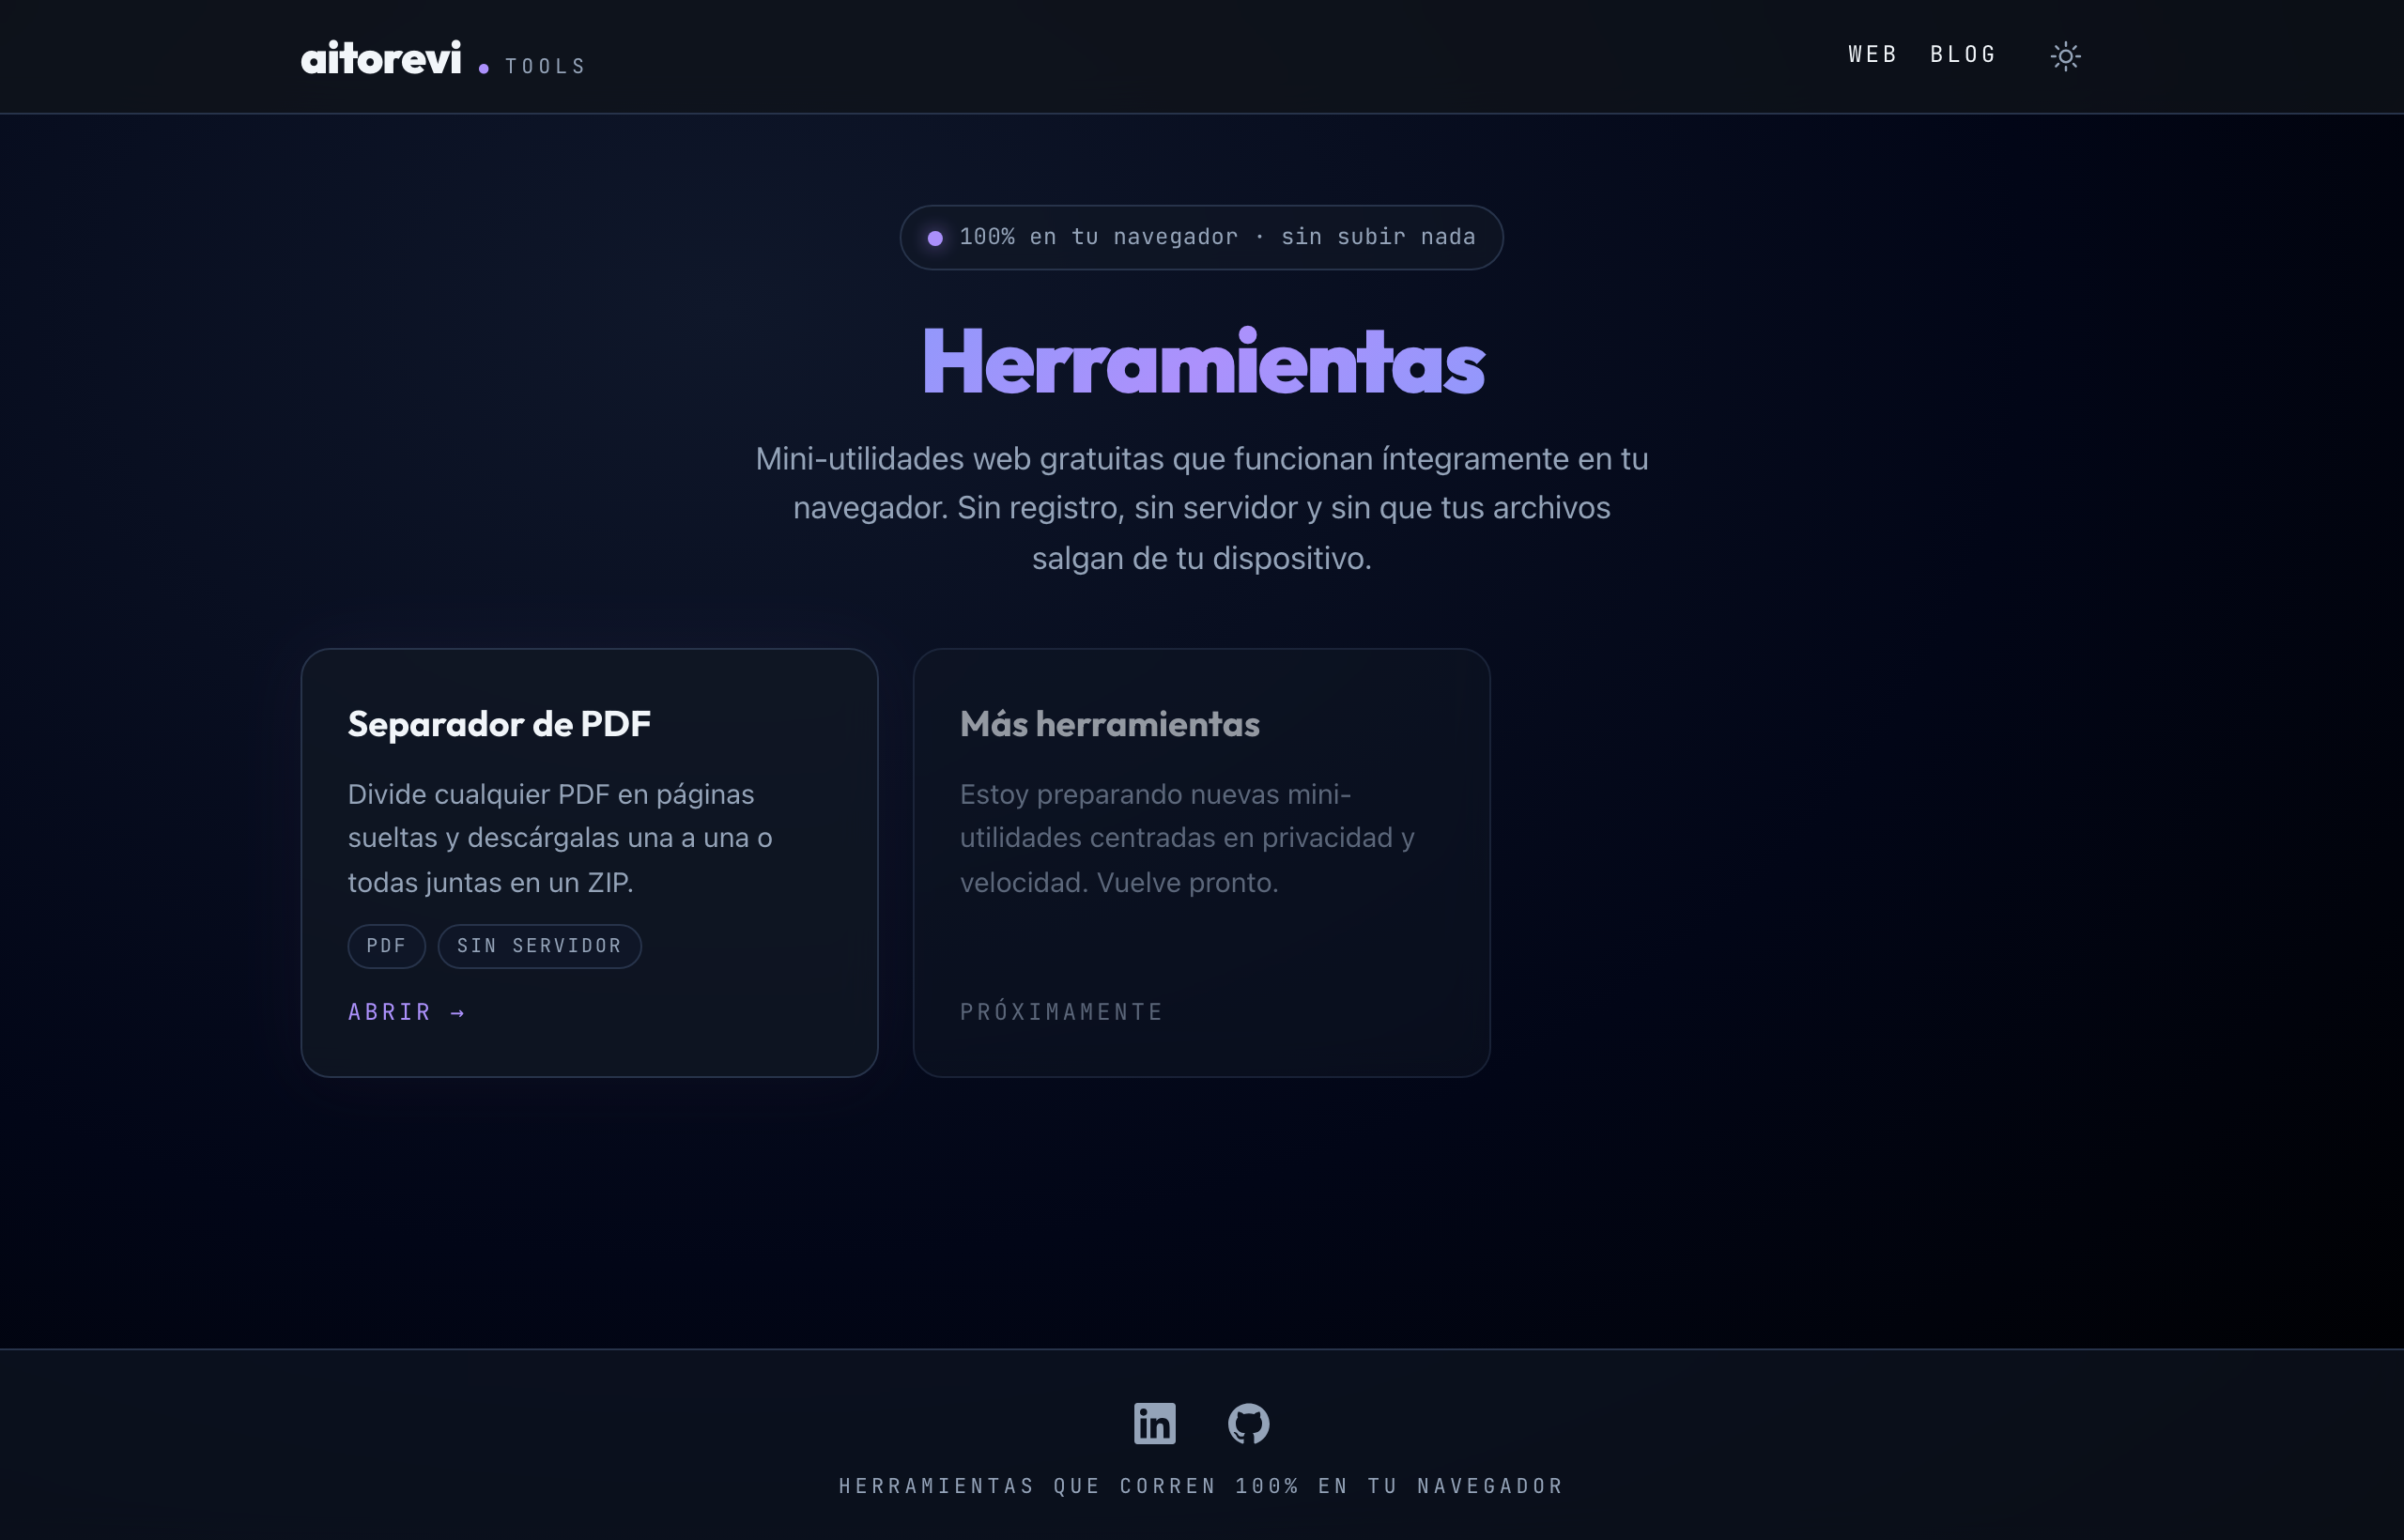Toggle the light/dark theme sun icon

point(2065,56)
